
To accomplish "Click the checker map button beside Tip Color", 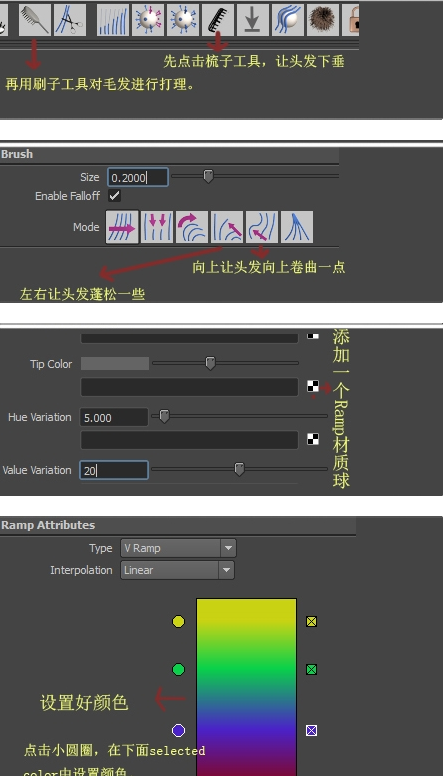I will tap(313, 387).
